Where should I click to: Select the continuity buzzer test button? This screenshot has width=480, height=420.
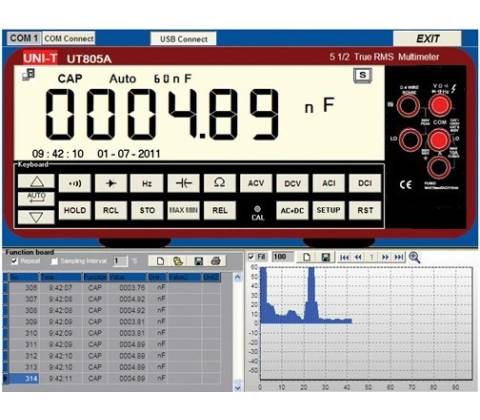[x=75, y=183]
